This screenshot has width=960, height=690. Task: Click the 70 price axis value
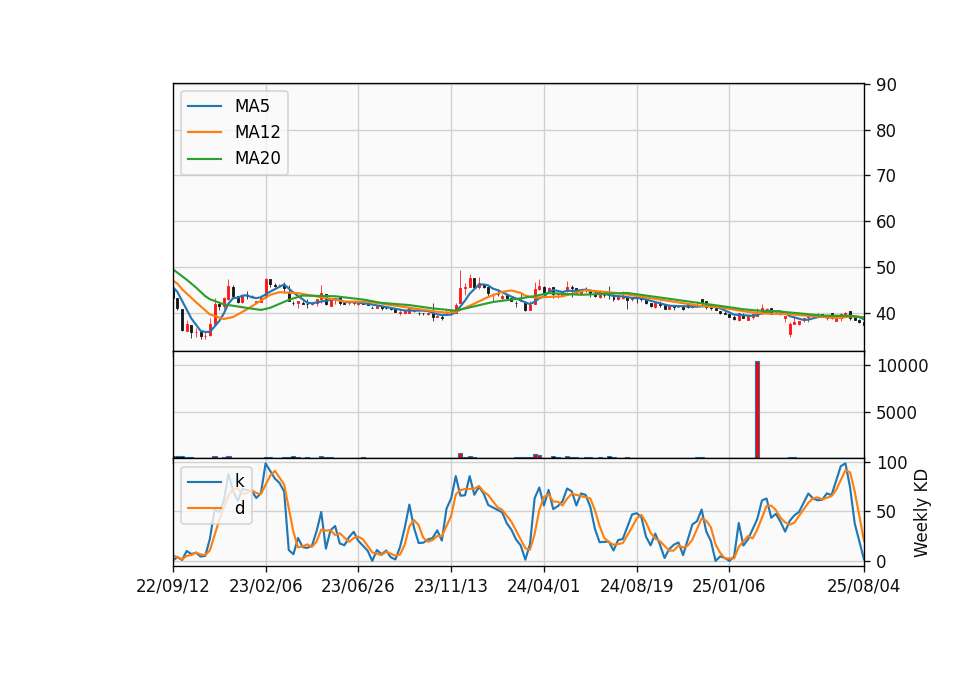click(886, 176)
